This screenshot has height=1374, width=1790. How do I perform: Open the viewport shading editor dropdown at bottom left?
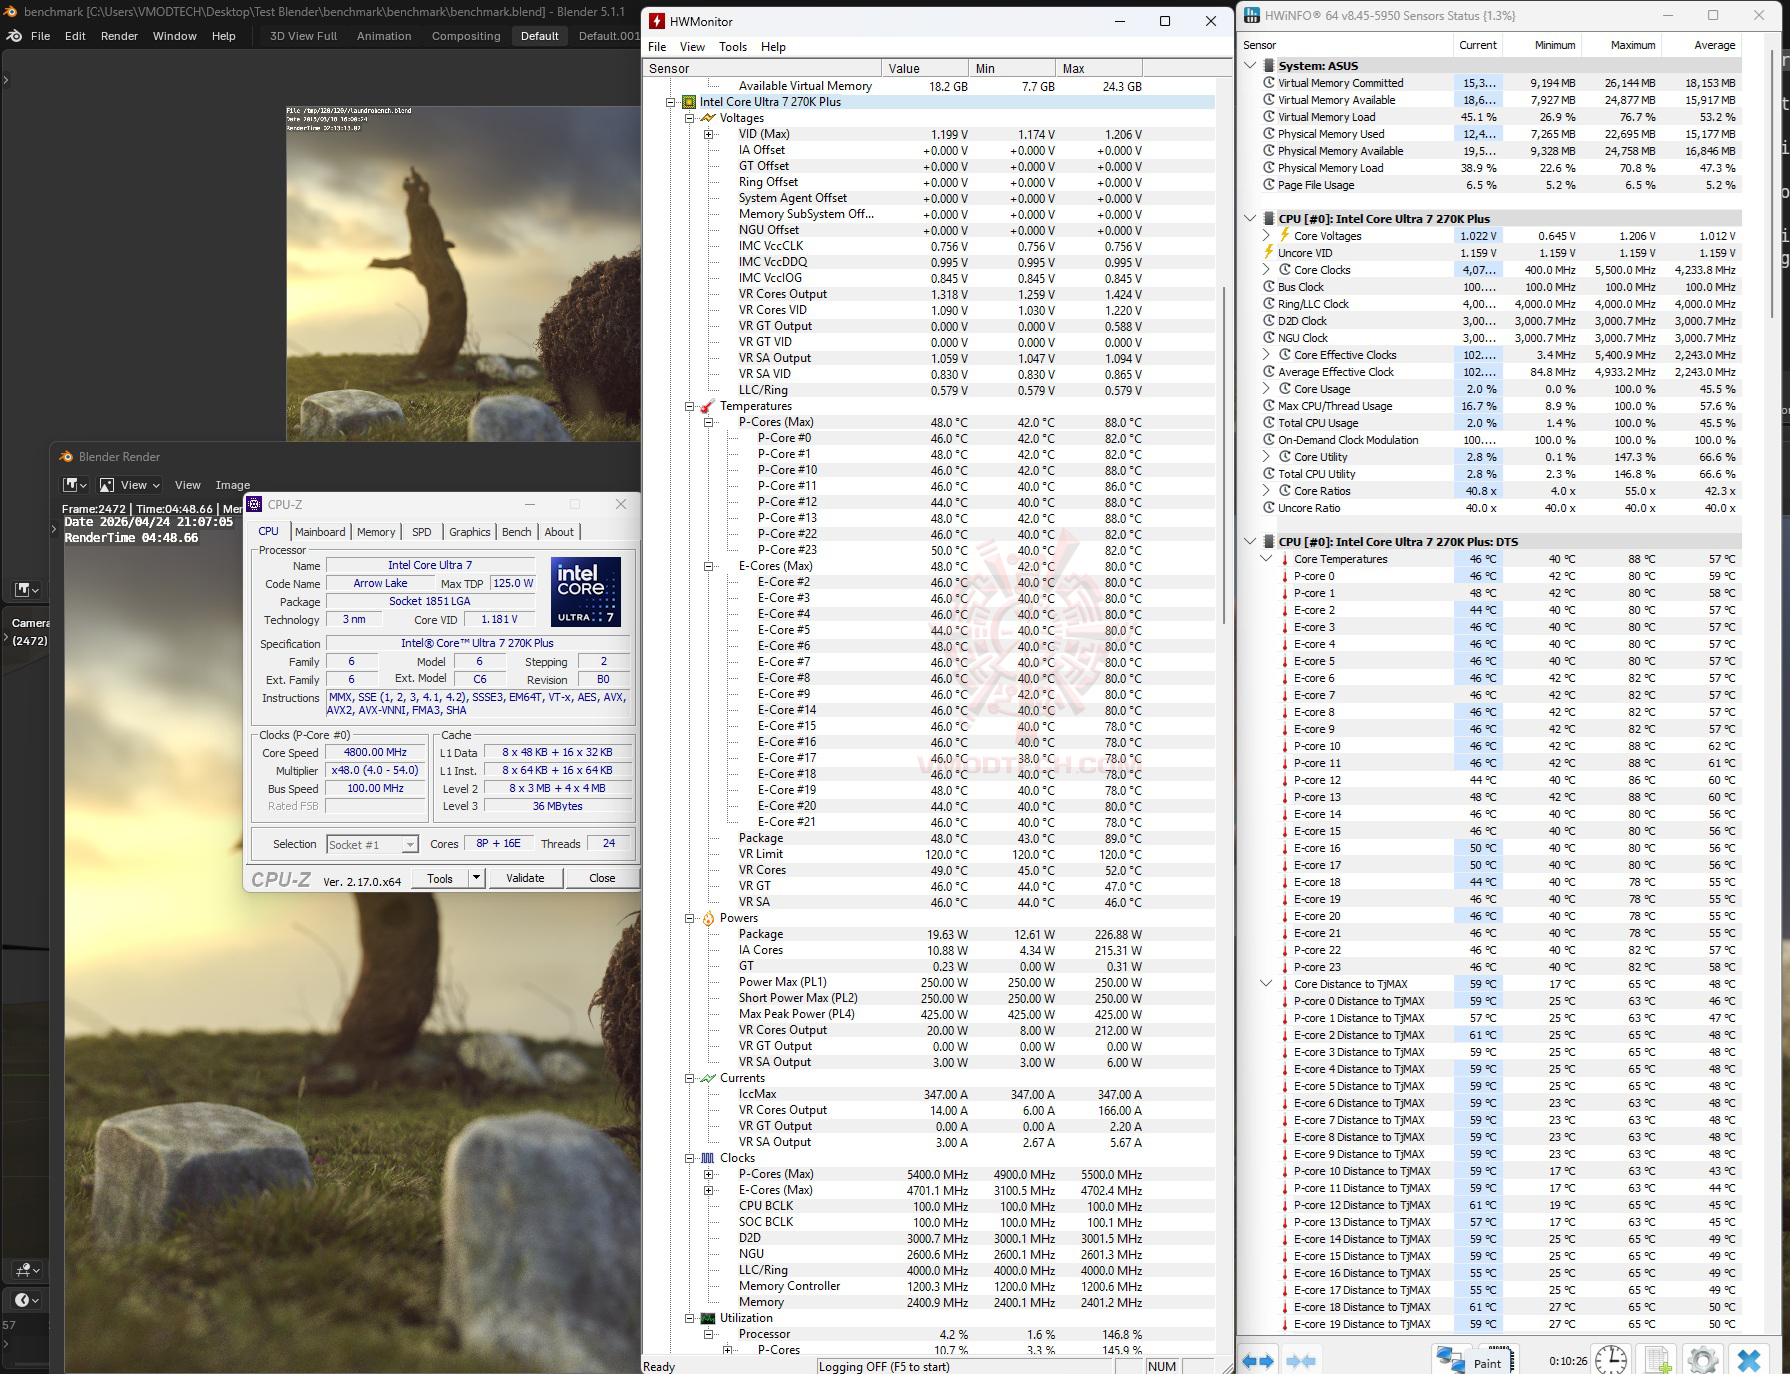click(27, 1270)
